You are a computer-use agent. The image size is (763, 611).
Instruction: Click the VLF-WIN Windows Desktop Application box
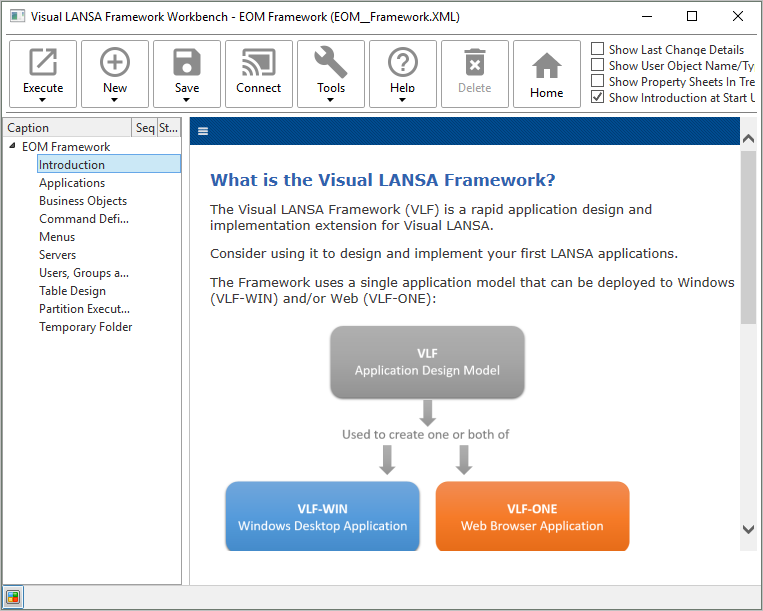[x=322, y=516]
